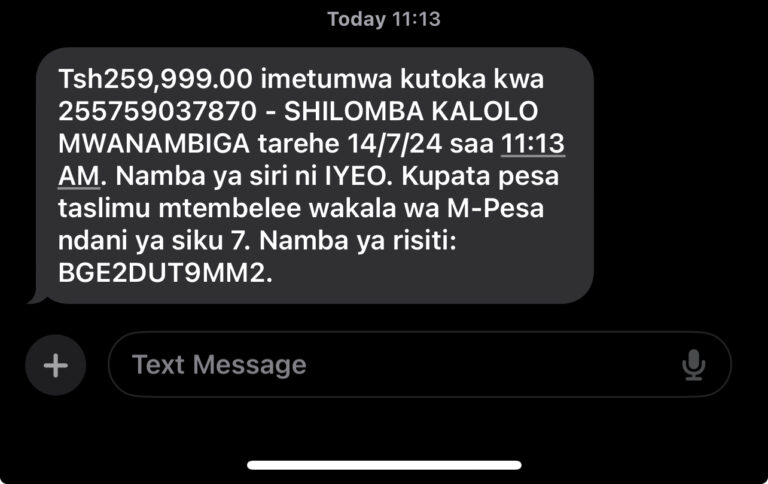Tap the microphone dictation icon
The height and width of the screenshot is (484, 768).
click(694, 365)
